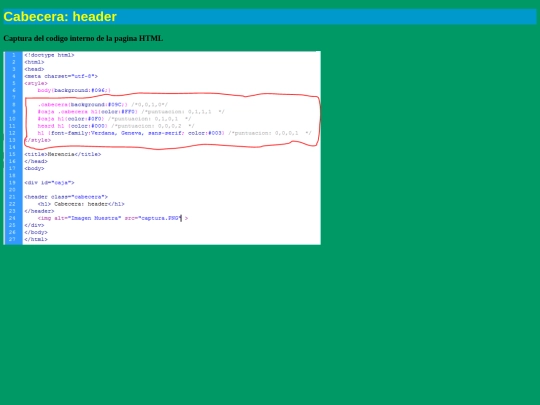This screenshot has height=405, width=540.
Task: Click the 'Captura del codigo interno' paragraph text
Action: [x=83, y=38]
